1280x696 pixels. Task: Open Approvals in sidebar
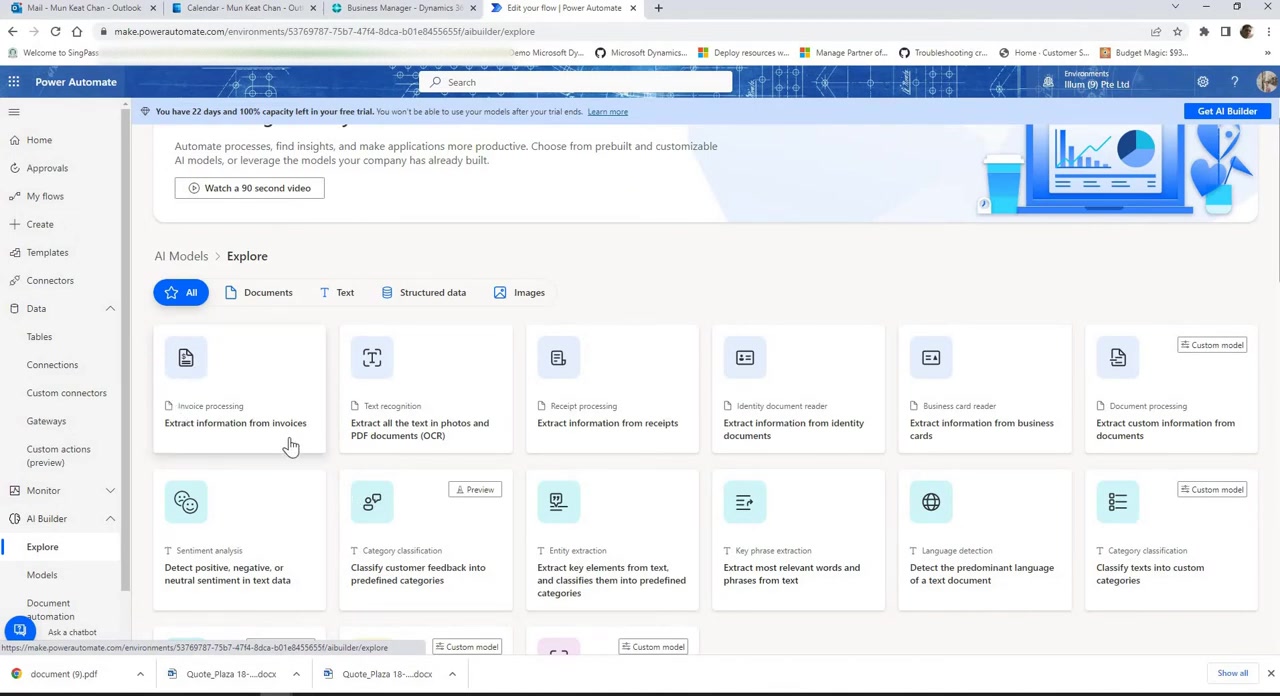[47, 168]
